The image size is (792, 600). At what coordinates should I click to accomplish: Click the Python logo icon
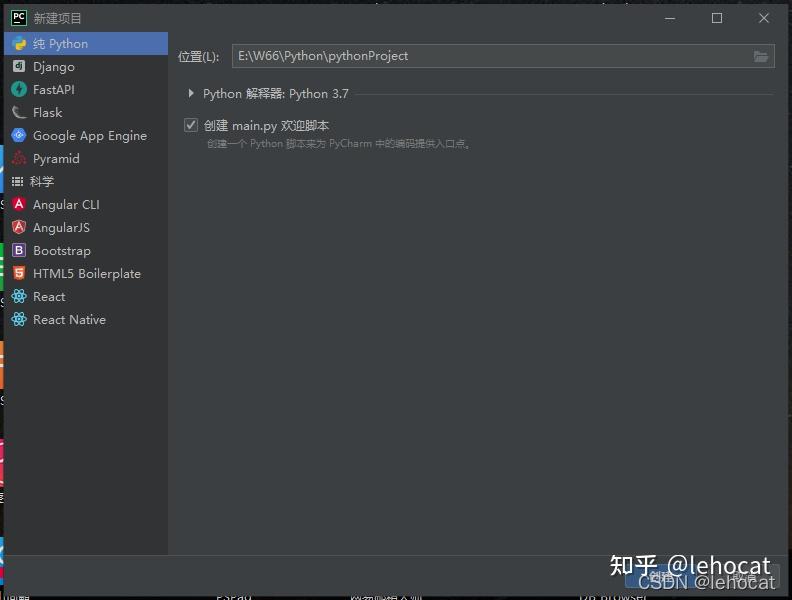pos(19,43)
